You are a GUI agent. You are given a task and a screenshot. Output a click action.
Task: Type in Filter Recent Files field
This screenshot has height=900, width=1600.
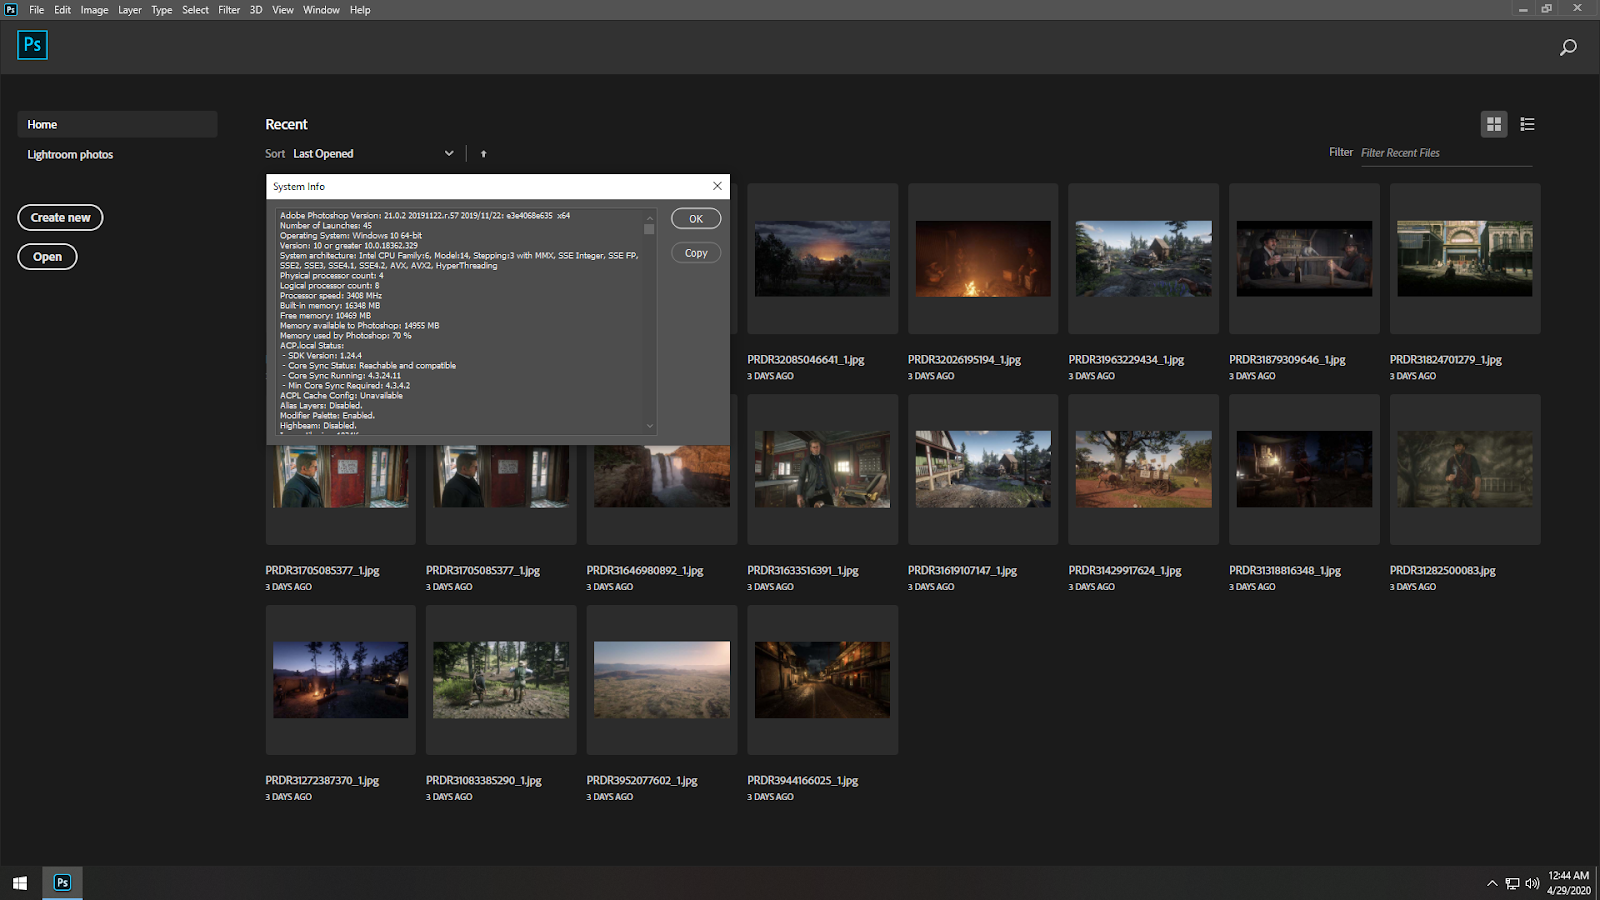pyautogui.click(x=1445, y=153)
